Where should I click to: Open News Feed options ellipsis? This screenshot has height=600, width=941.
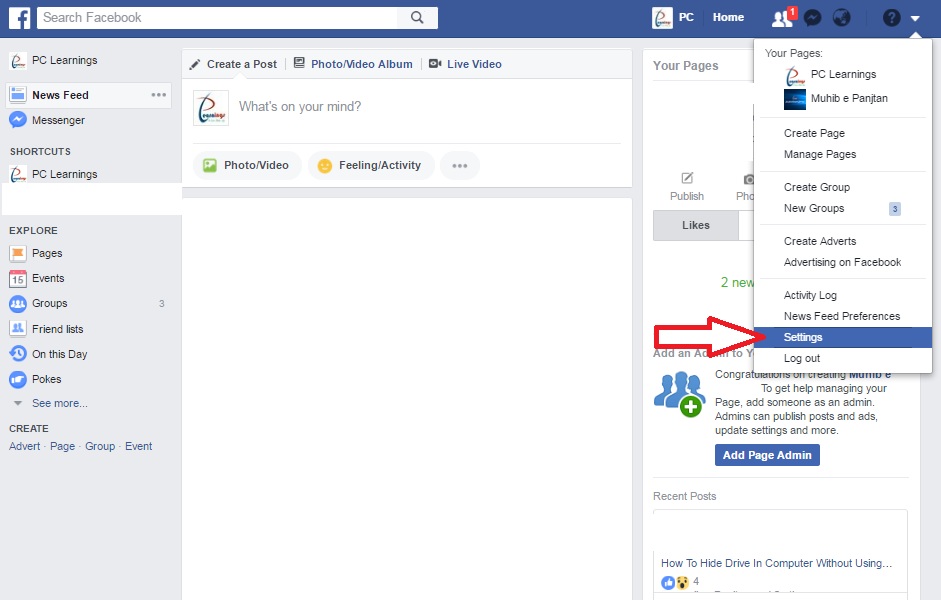(x=158, y=95)
